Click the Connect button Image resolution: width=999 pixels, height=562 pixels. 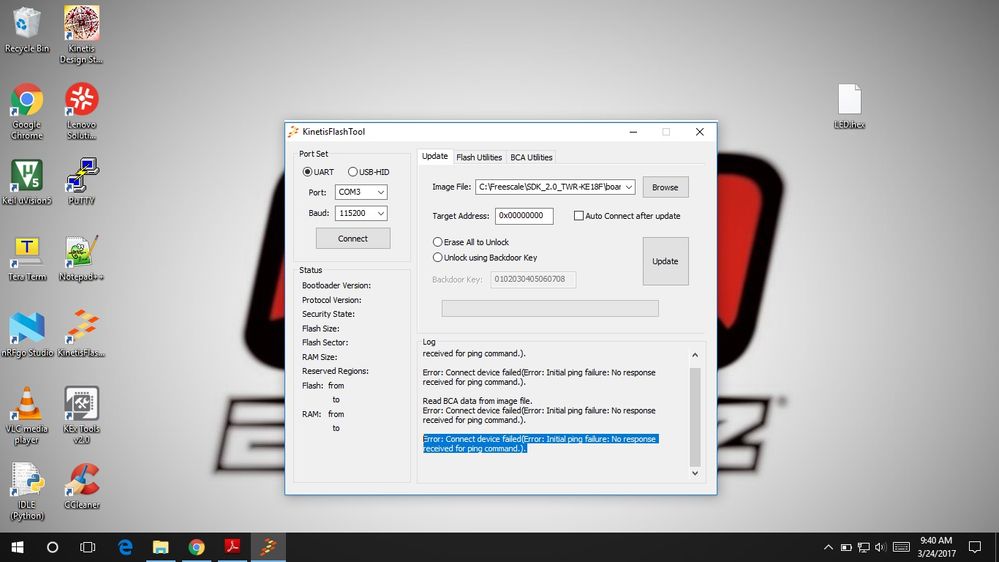pyautogui.click(x=353, y=238)
